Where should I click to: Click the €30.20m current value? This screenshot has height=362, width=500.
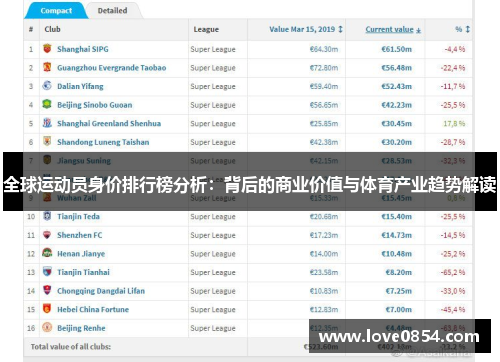pyautogui.click(x=396, y=142)
